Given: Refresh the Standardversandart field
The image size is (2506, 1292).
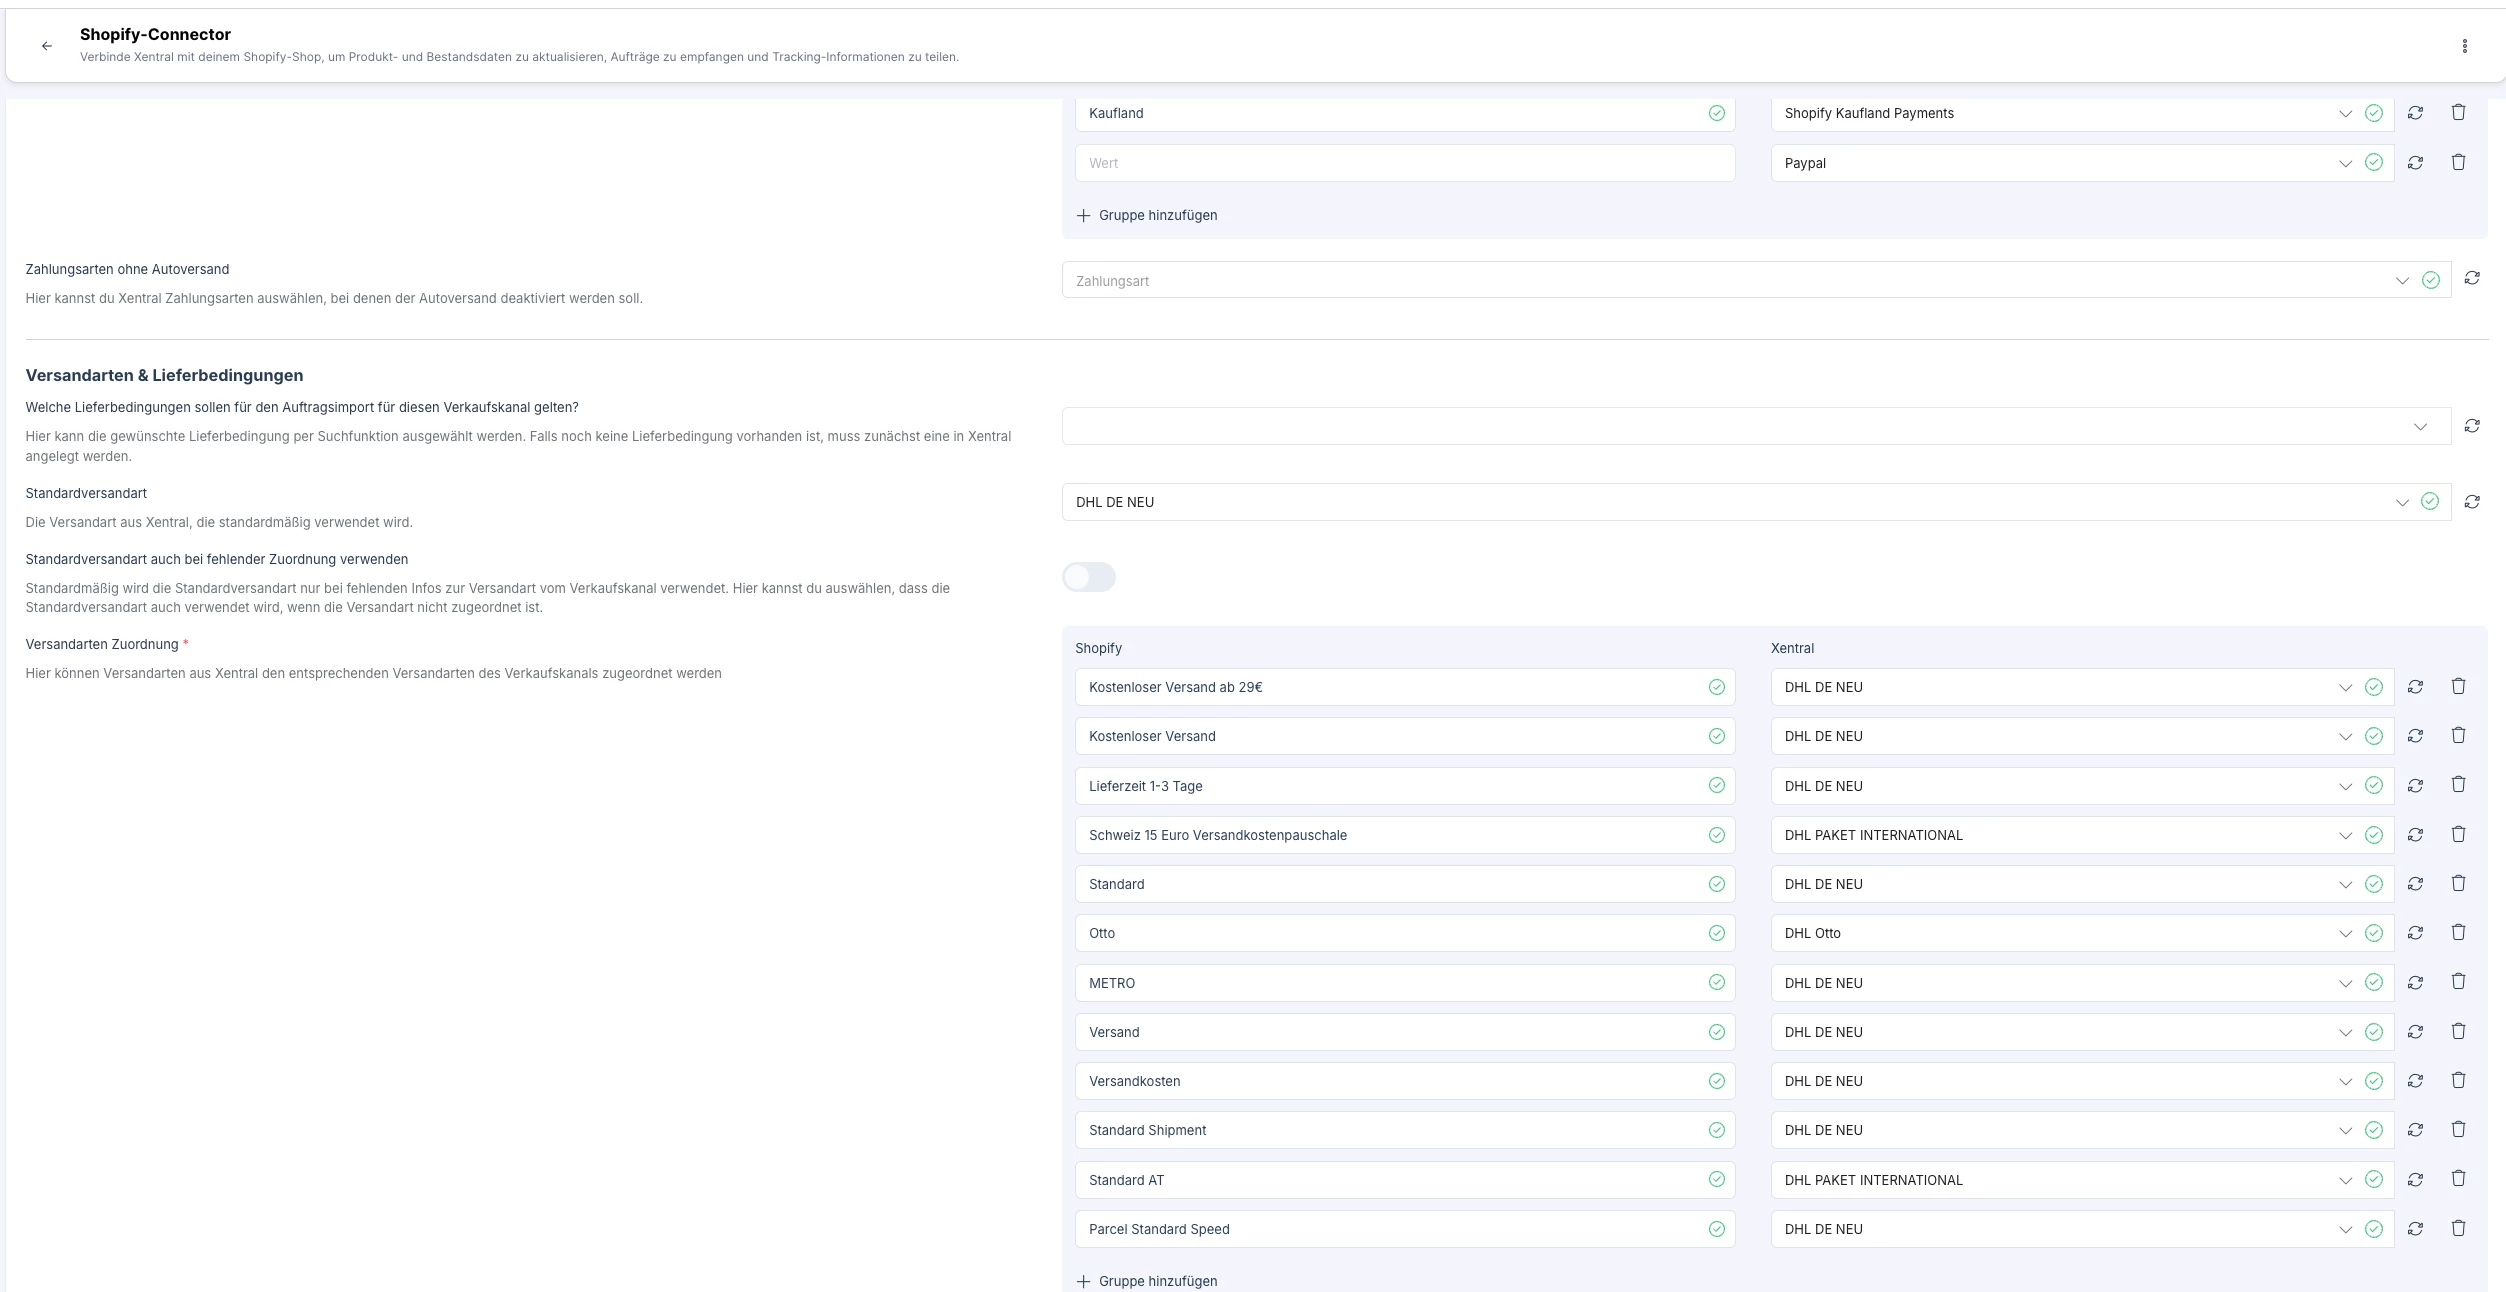Looking at the screenshot, I should [2472, 502].
